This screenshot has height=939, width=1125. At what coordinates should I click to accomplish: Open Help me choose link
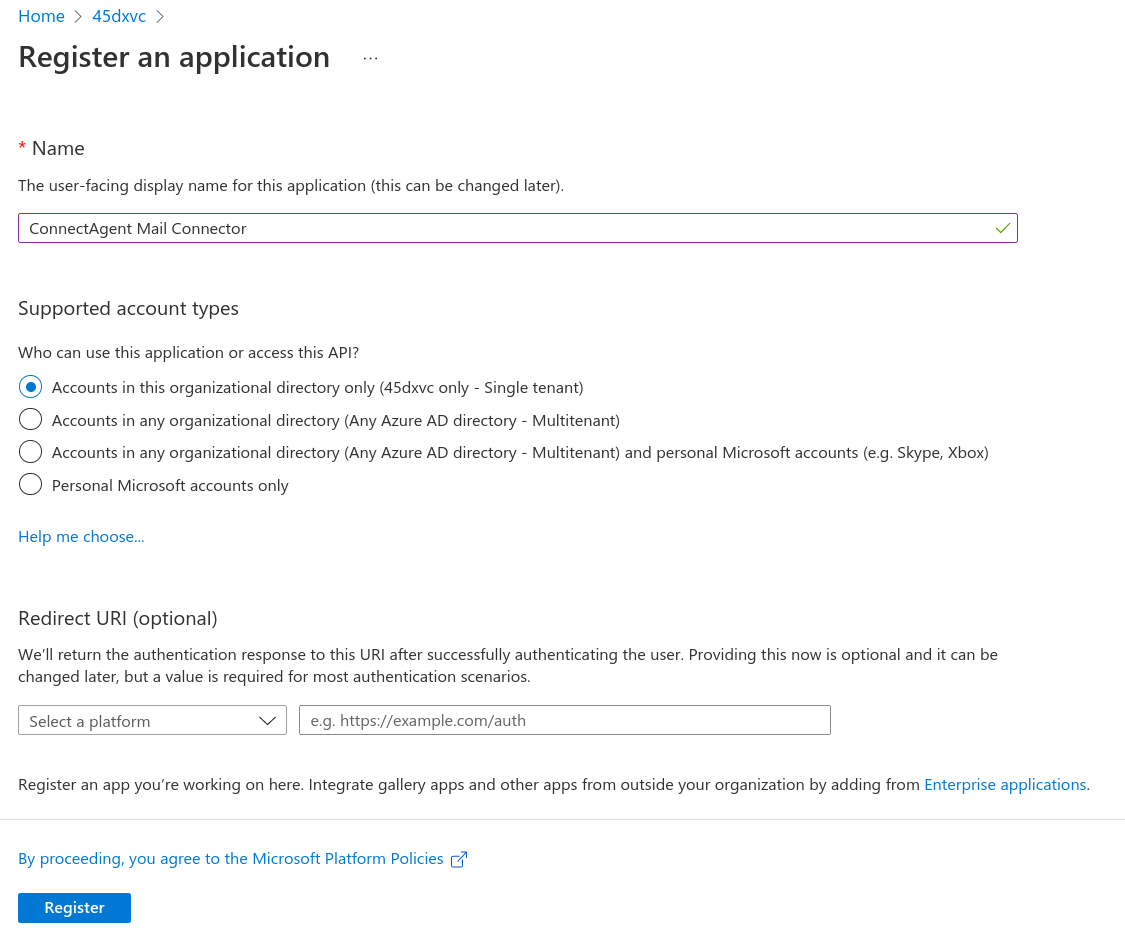point(81,537)
